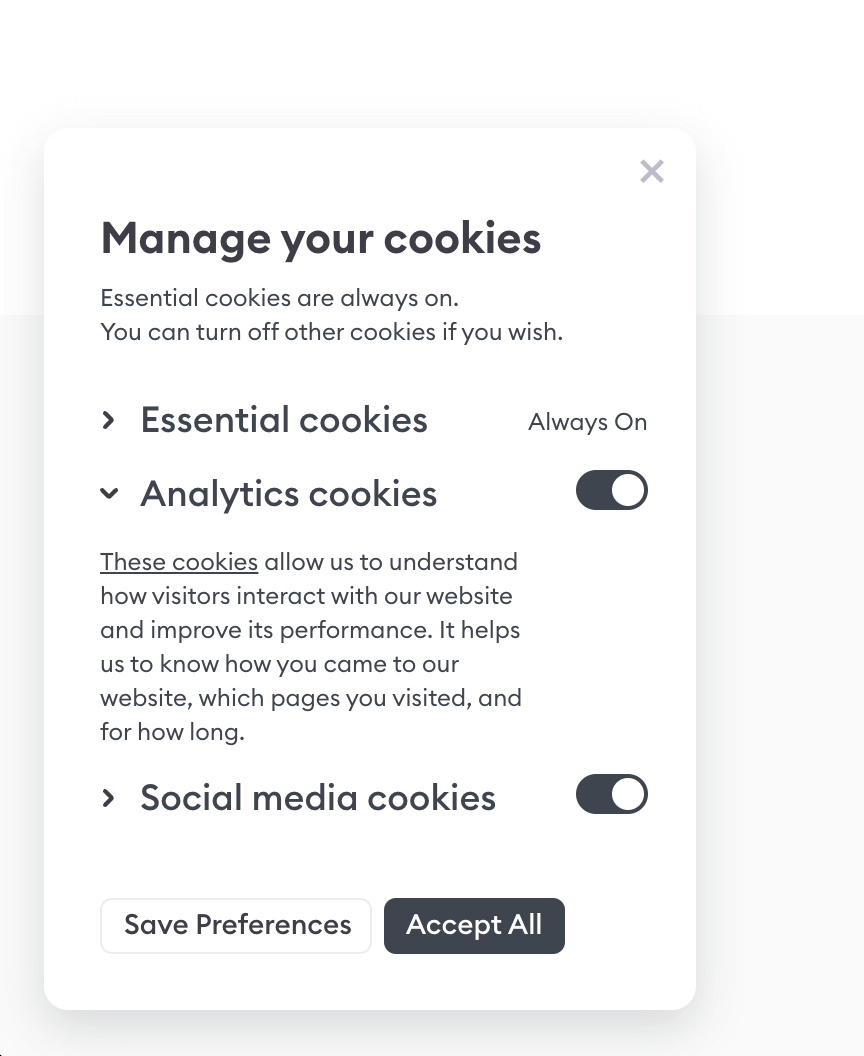Screen dimensions: 864x1056
Task: Click the "Essential cookies are always on" text
Action: (x=279, y=298)
